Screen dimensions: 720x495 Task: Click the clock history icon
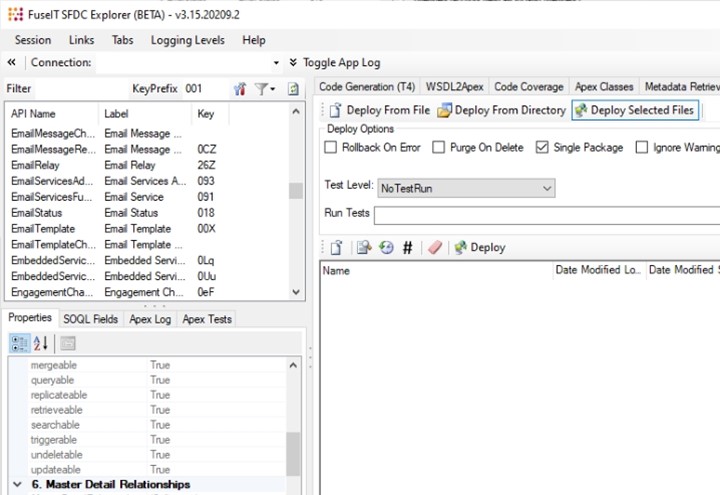click(386, 248)
